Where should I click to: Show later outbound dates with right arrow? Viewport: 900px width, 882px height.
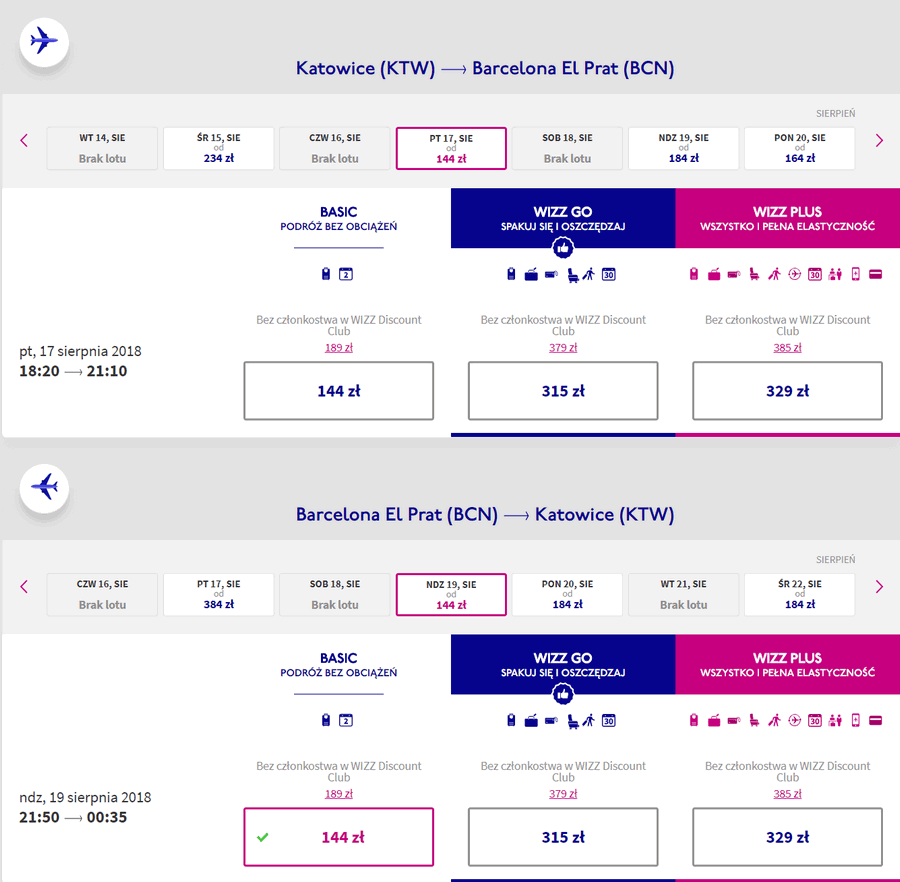point(879,141)
